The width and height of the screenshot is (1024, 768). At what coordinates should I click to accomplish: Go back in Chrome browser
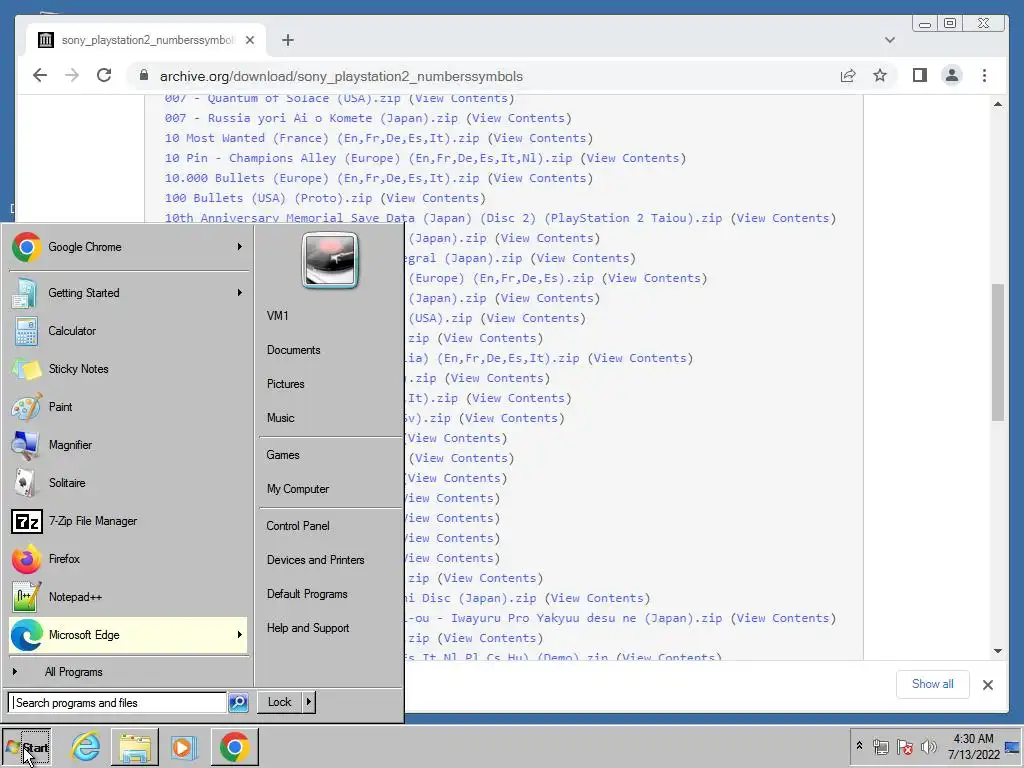coord(40,76)
